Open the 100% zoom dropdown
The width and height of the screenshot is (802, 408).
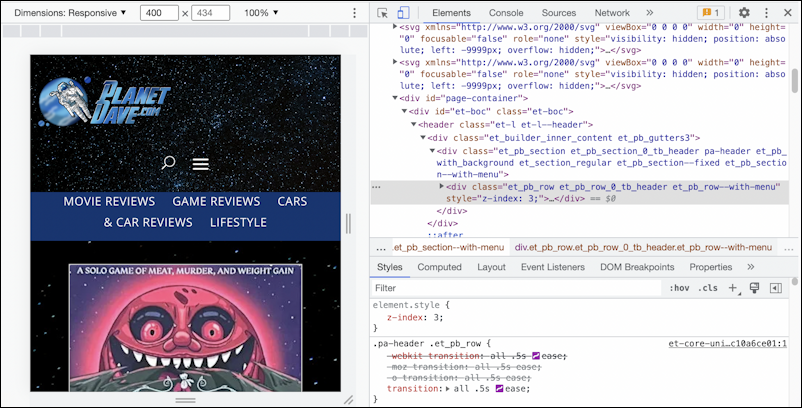click(261, 13)
